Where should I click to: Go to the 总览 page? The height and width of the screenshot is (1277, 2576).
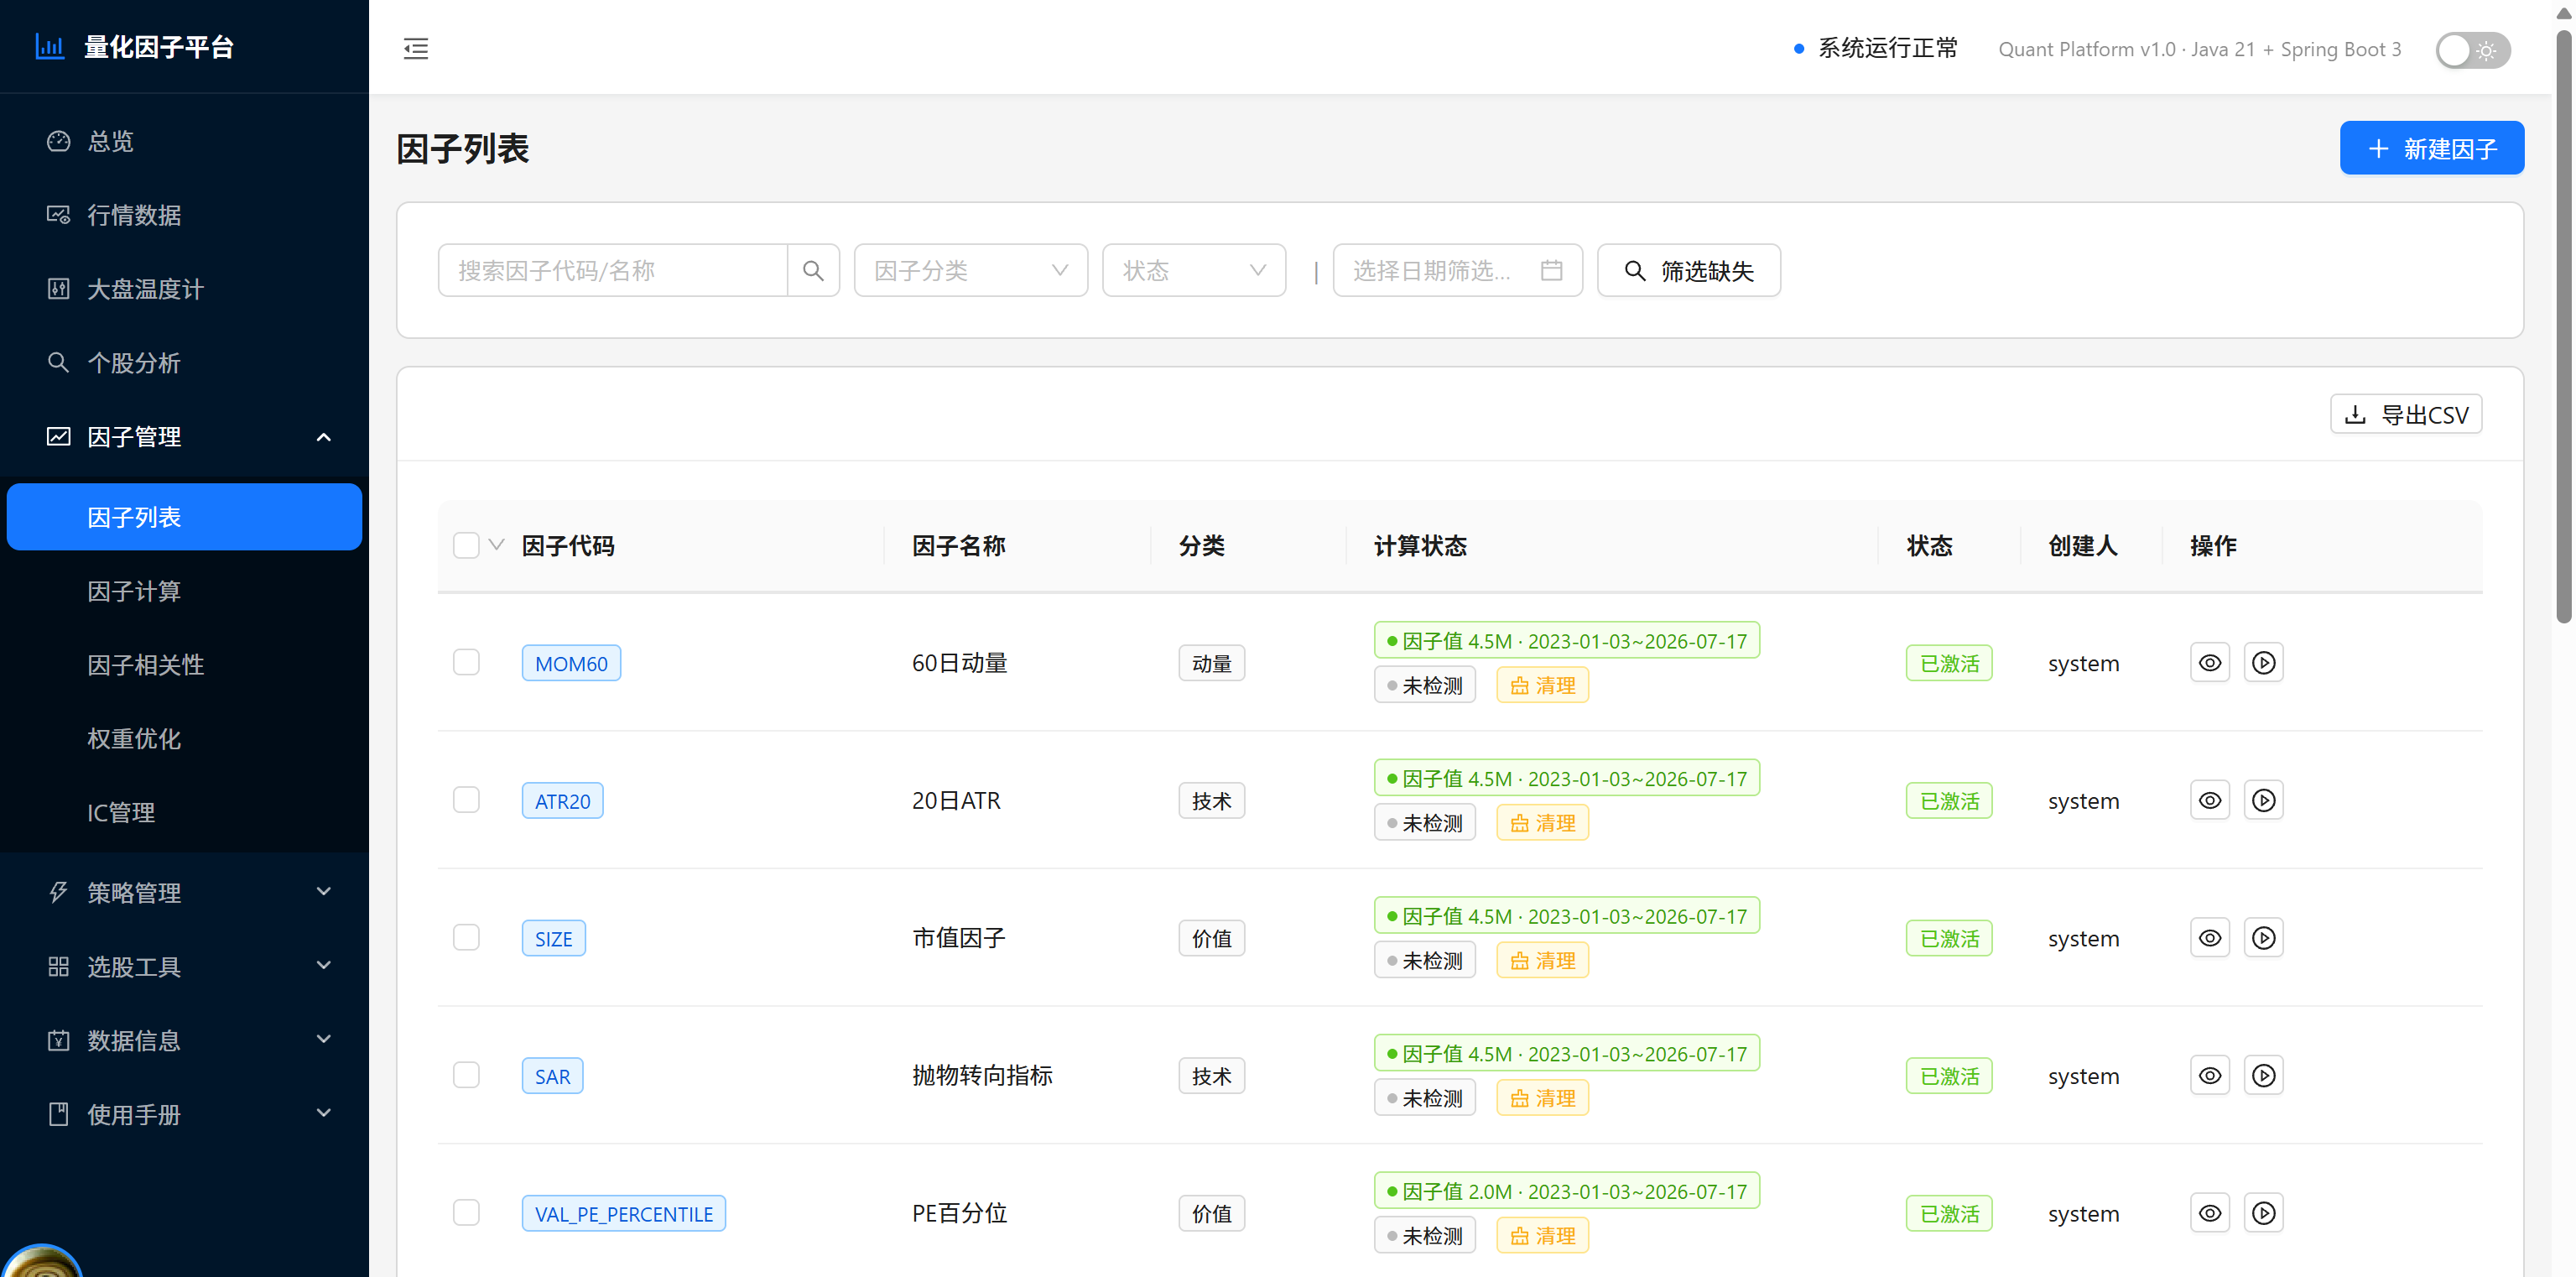click(184, 141)
